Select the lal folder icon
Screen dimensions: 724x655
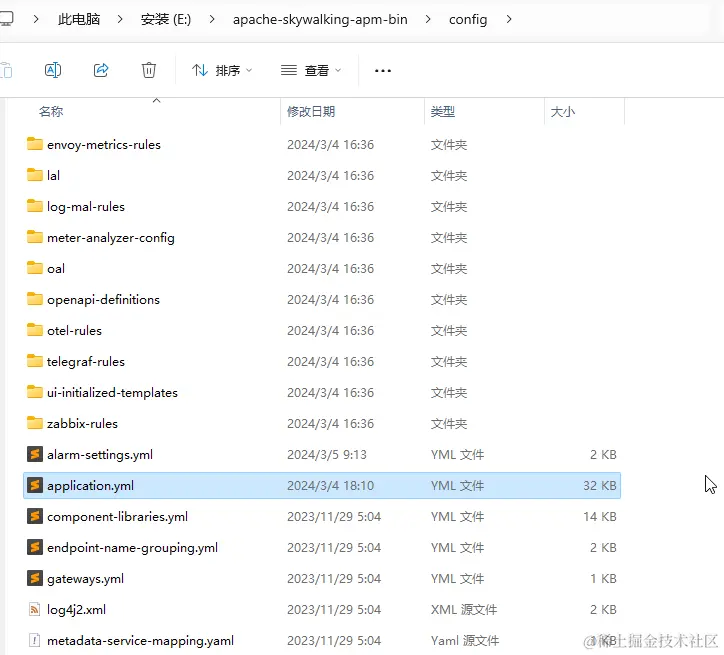tap(35, 175)
